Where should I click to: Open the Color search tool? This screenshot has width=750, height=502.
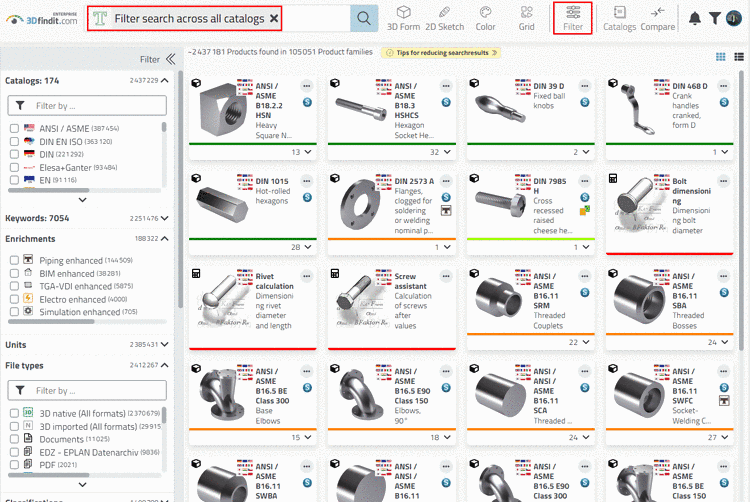tap(485, 19)
